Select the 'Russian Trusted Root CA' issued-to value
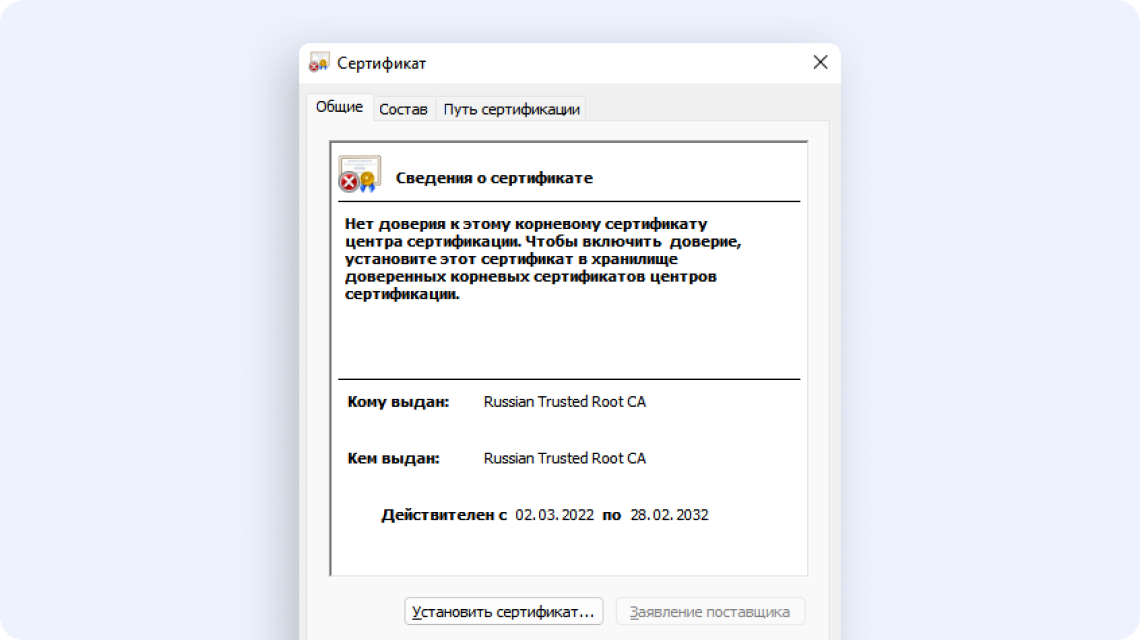Viewport: 1140px width, 640px height. point(564,401)
